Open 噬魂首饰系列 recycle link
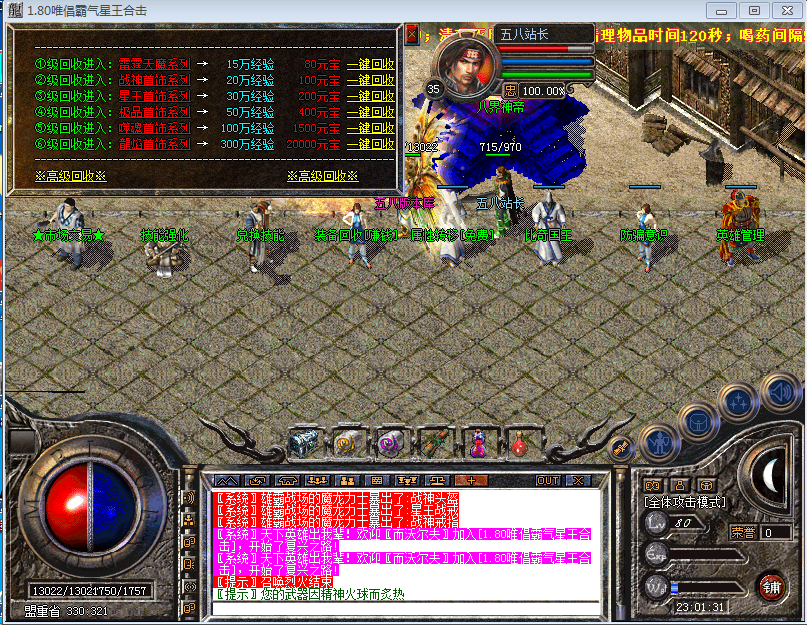This screenshot has height=625, width=807. (154, 128)
